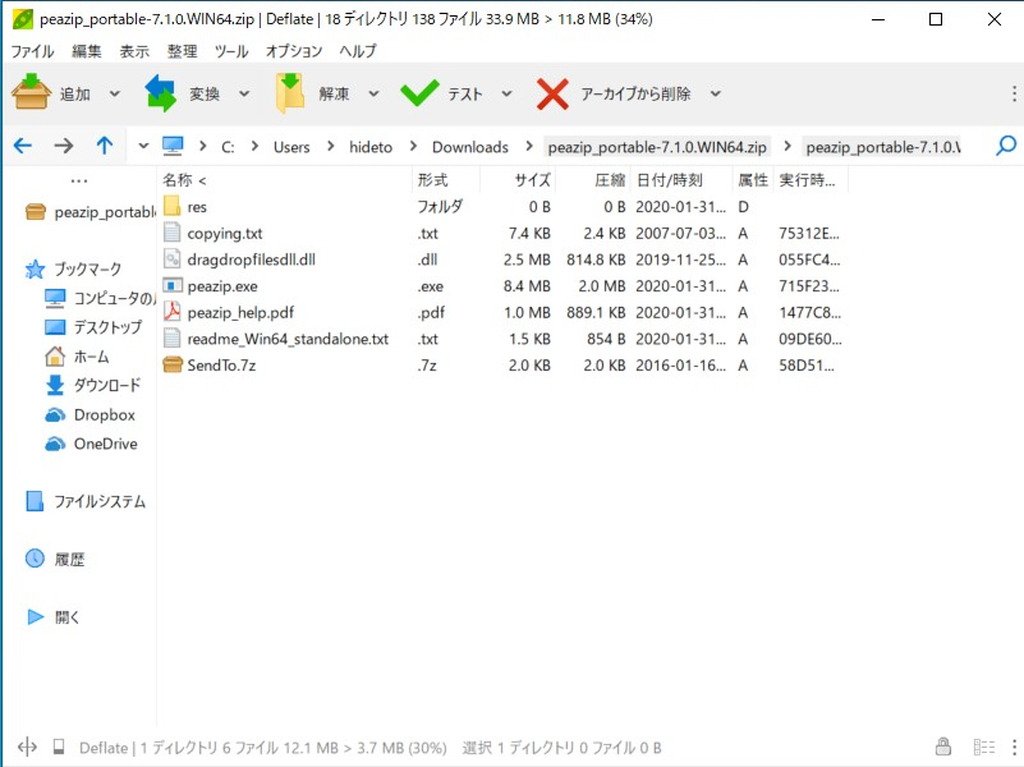The image size is (1024, 767).
Task: Select the peazip.exe file entry
Action: [222, 286]
